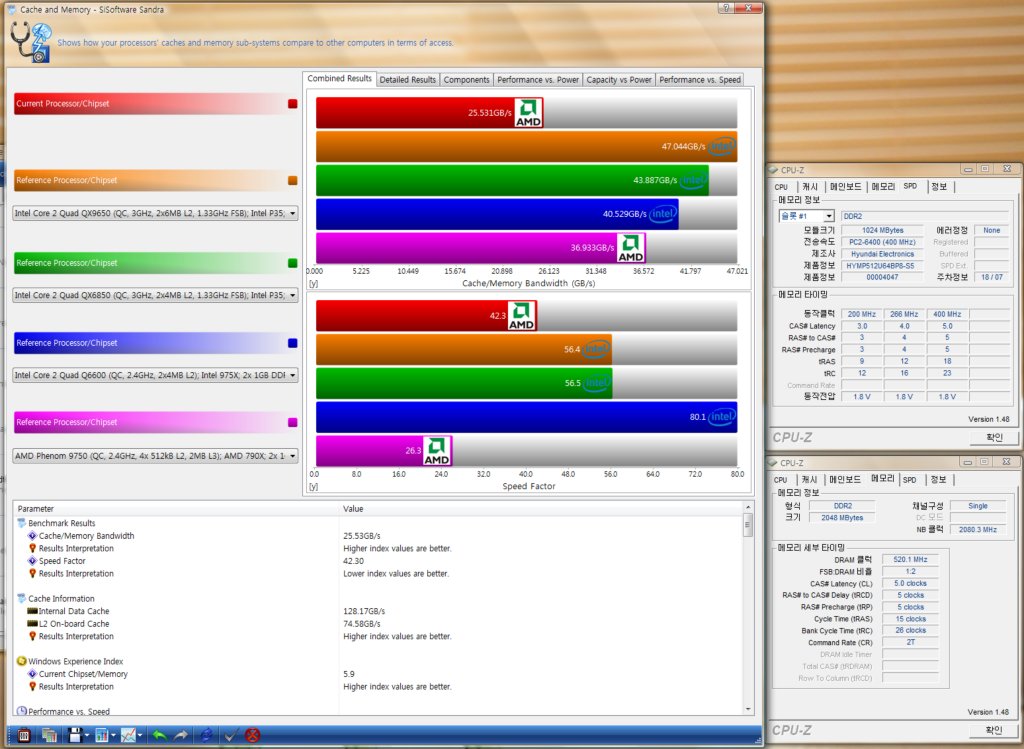Open the Intel Core 2 Quad QX6850 reference dropdown
The width and height of the screenshot is (1024, 749).
(x=155, y=295)
